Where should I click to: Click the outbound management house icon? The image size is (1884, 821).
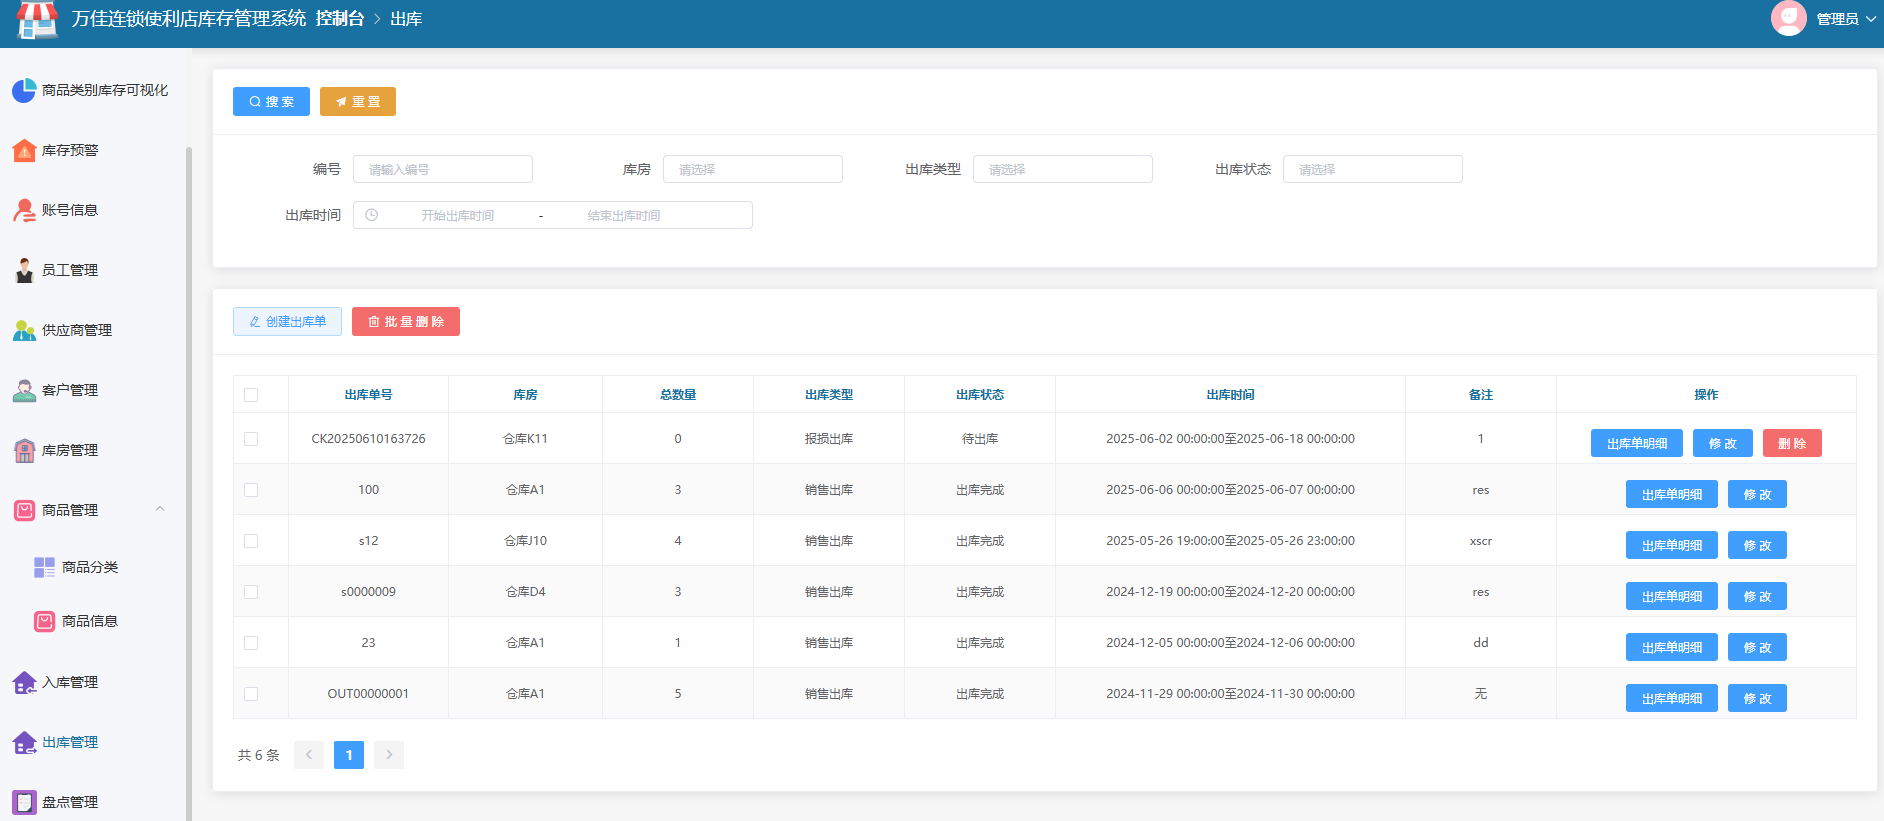24,743
